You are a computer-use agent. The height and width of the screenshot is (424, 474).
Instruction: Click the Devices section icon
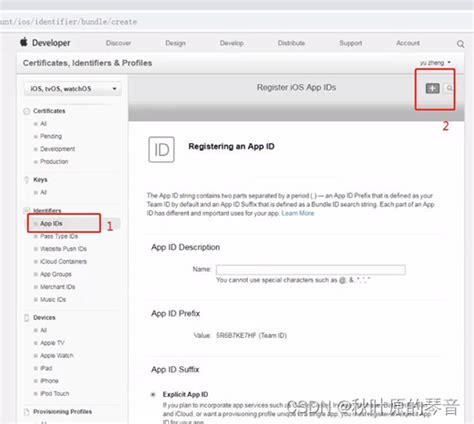pyautogui.click(x=27, y=318)
